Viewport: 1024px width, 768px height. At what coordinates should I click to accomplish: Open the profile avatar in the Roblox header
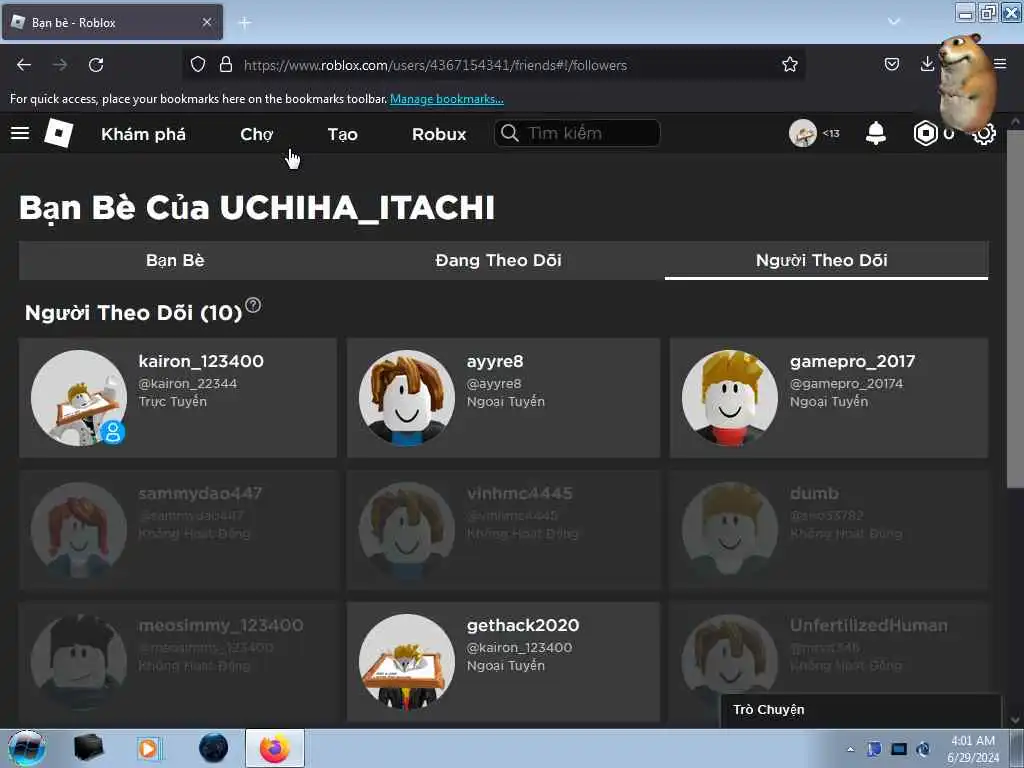(803, 133)
